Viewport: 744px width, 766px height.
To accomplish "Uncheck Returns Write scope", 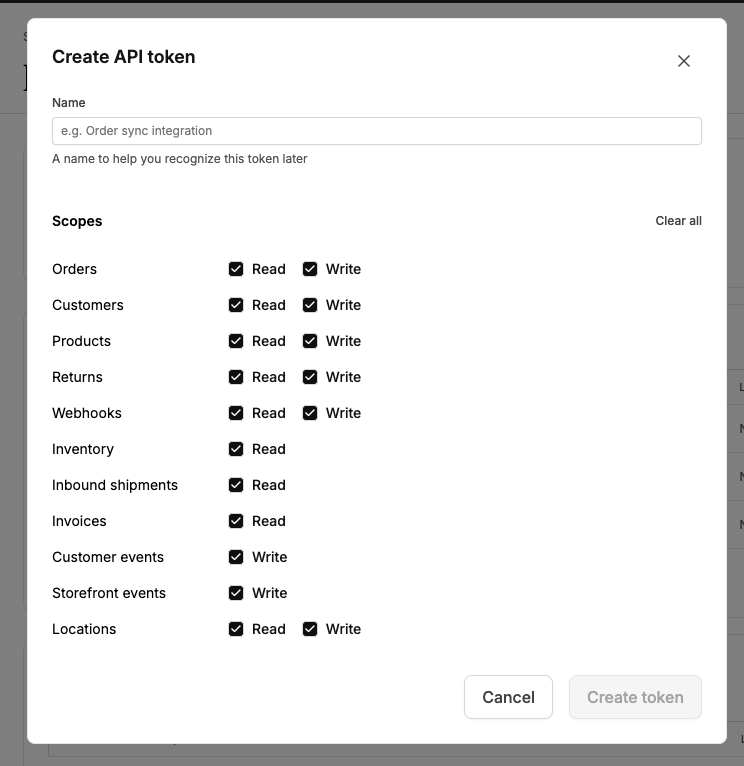I will [310, 377].
